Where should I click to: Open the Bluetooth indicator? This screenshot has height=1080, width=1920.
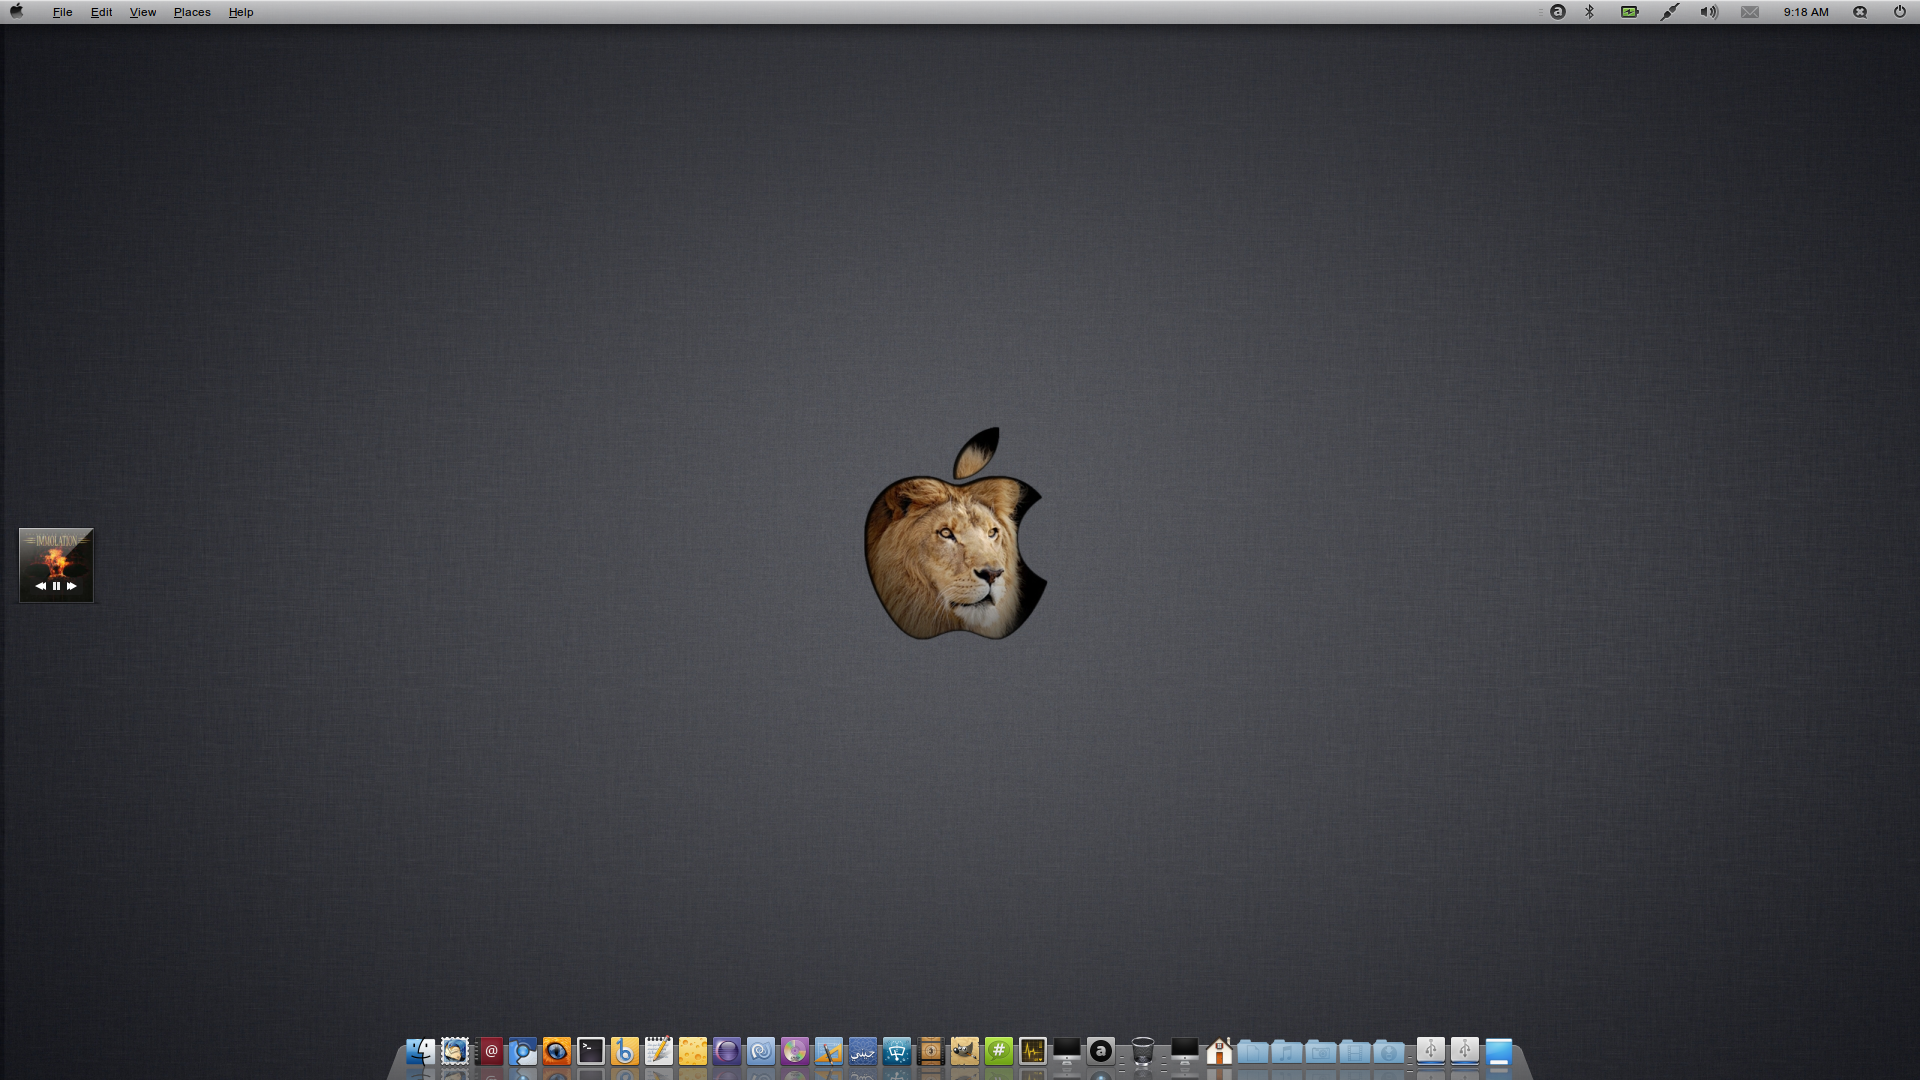point(1589,12)
